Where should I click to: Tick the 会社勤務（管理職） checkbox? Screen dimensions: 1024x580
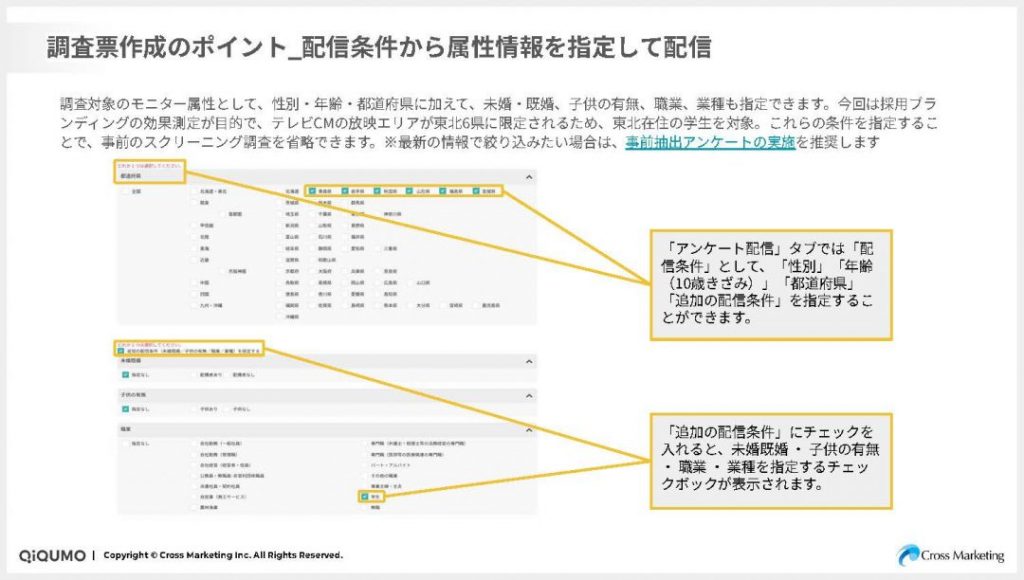[x=194, y=454]
